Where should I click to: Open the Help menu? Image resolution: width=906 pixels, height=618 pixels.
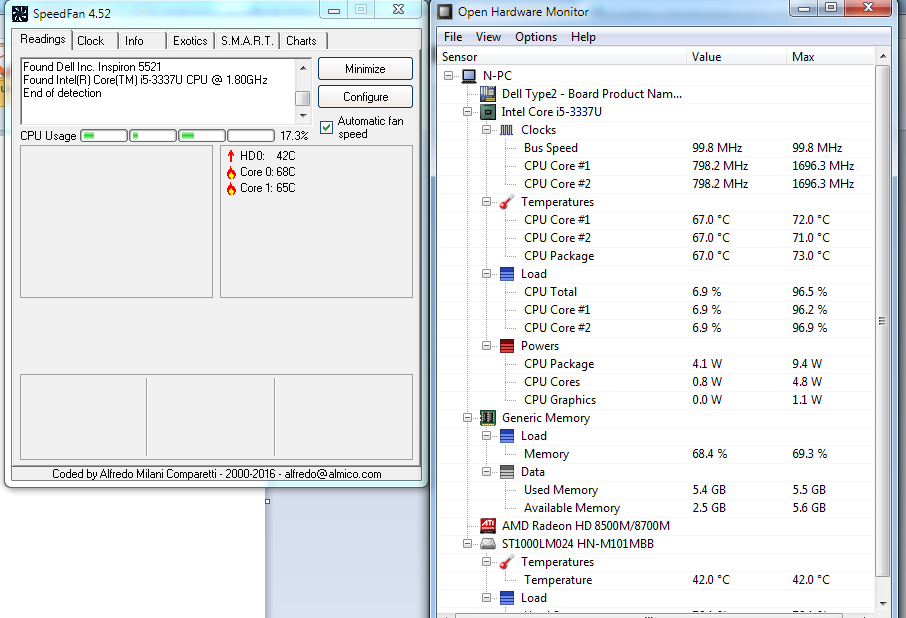coord(583,37)
